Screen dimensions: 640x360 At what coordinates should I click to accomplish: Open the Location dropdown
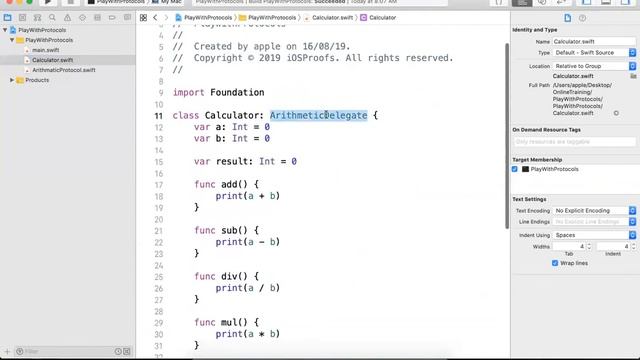594,66
